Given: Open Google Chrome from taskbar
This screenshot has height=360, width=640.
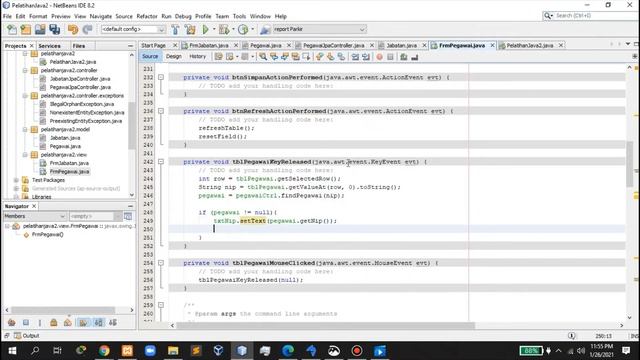Looking at the screenshot, I should [x=104, y=351].
